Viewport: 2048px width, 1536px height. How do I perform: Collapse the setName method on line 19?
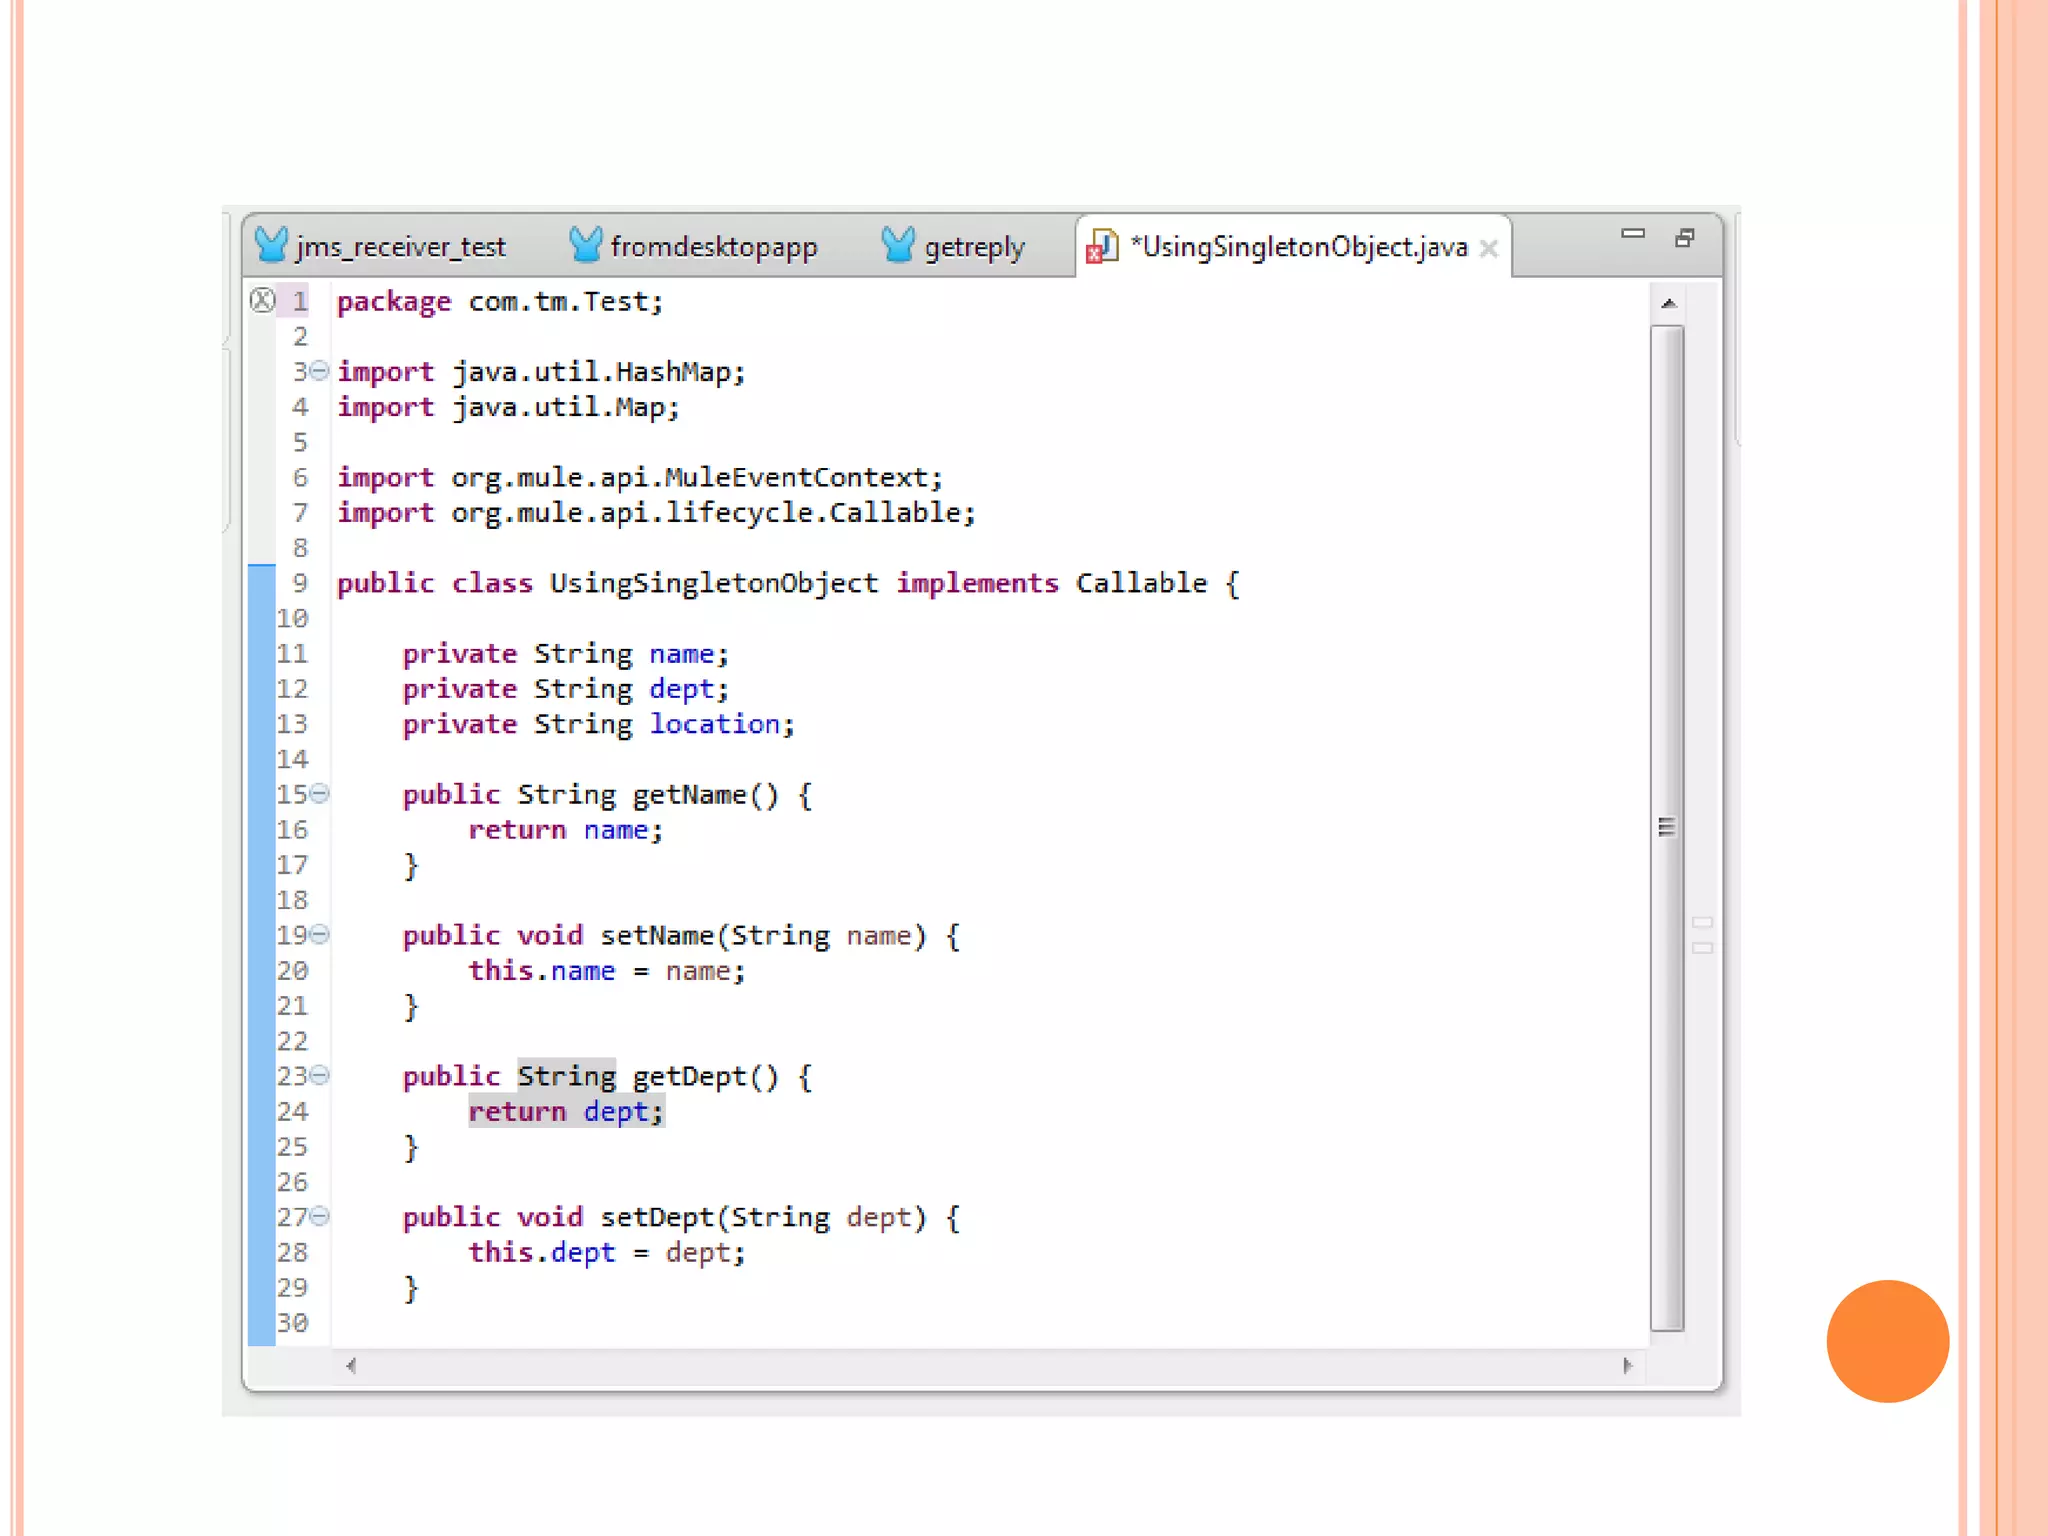coord(319,935)
